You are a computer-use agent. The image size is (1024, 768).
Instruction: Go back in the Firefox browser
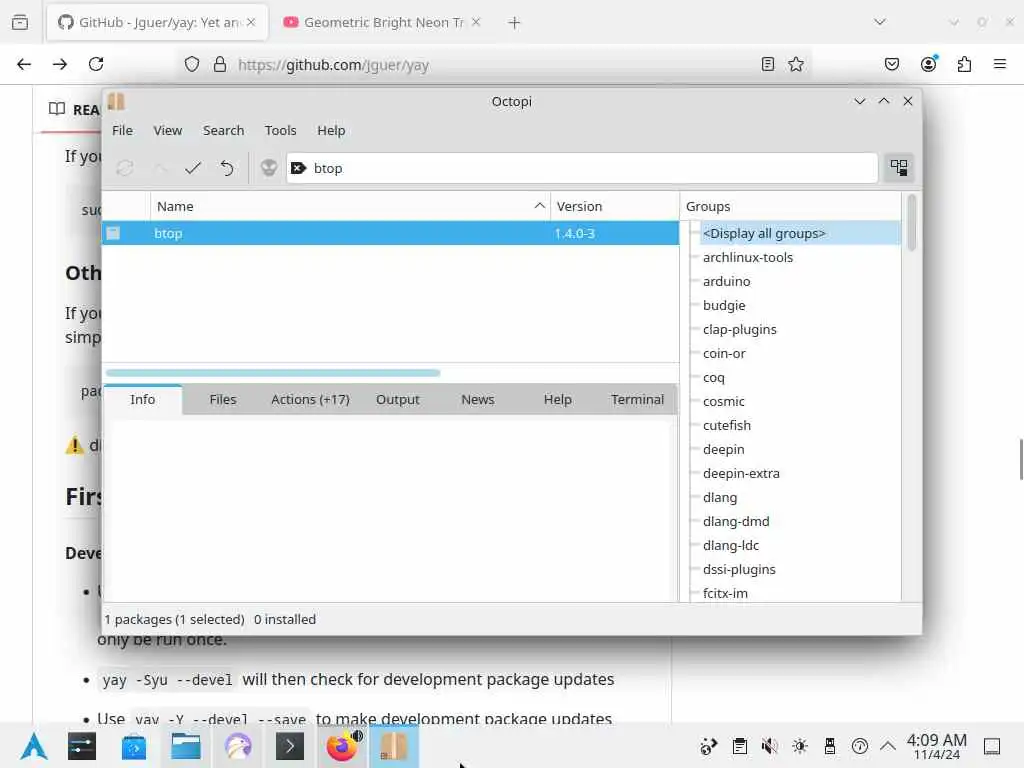24,64
